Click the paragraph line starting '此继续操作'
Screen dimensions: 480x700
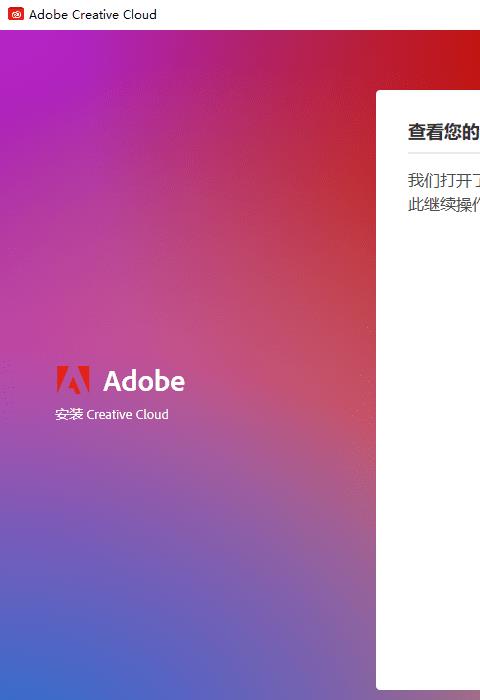(x=443, y=204)
